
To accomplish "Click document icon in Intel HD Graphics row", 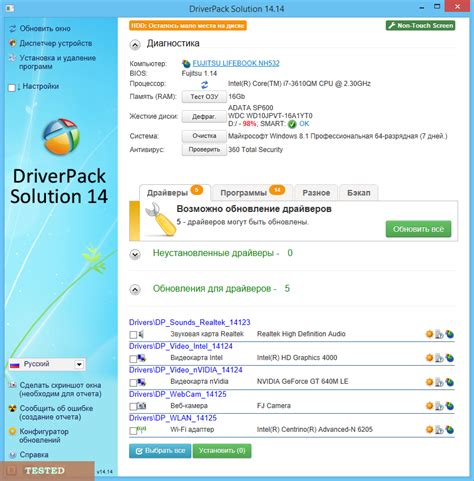I will [439, 358].
